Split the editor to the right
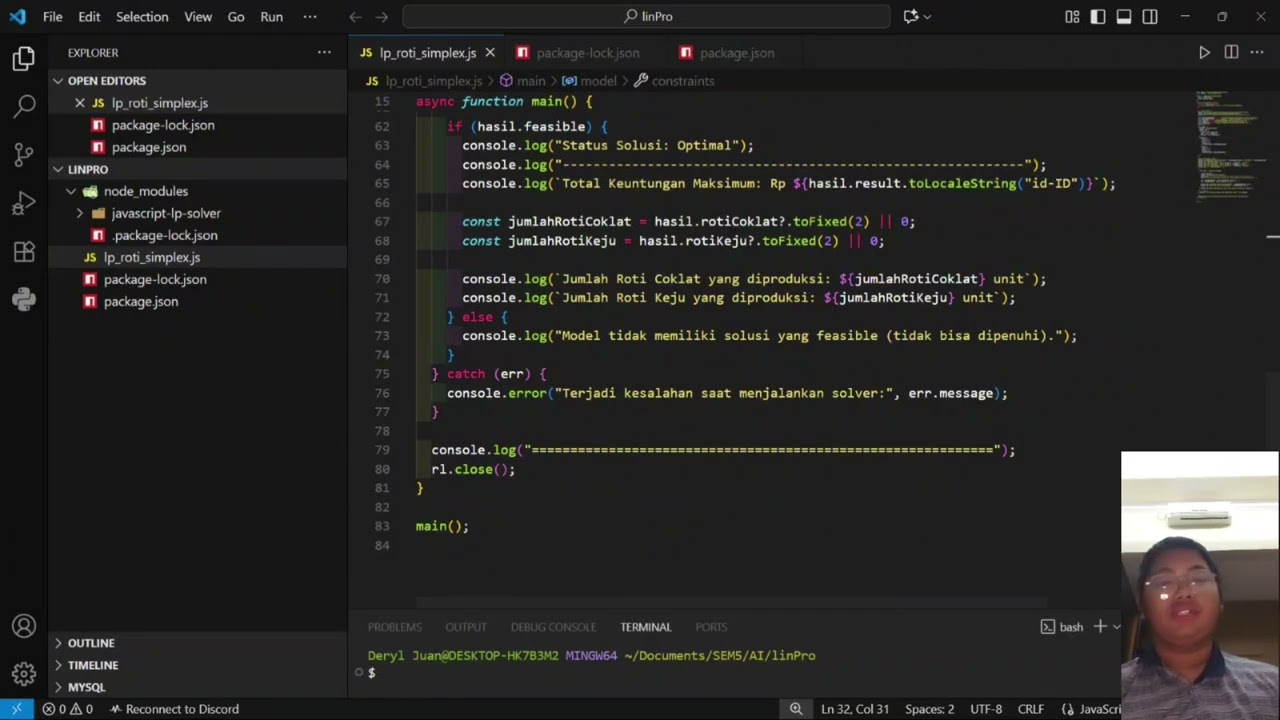The width and height of the screenshot is (1280, 720). tap(1231, 53)
